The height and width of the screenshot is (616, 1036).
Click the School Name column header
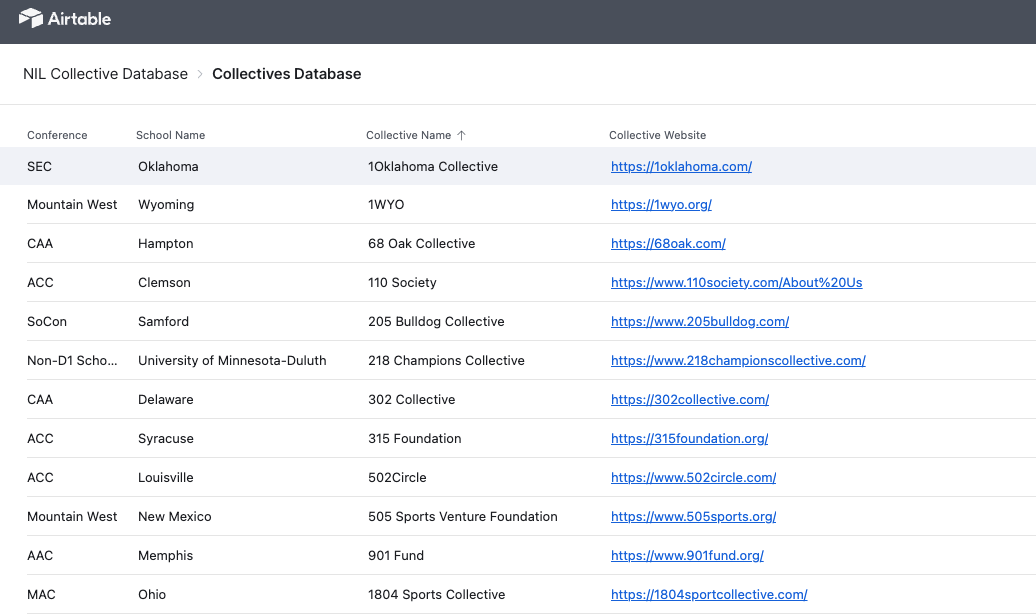170,135
